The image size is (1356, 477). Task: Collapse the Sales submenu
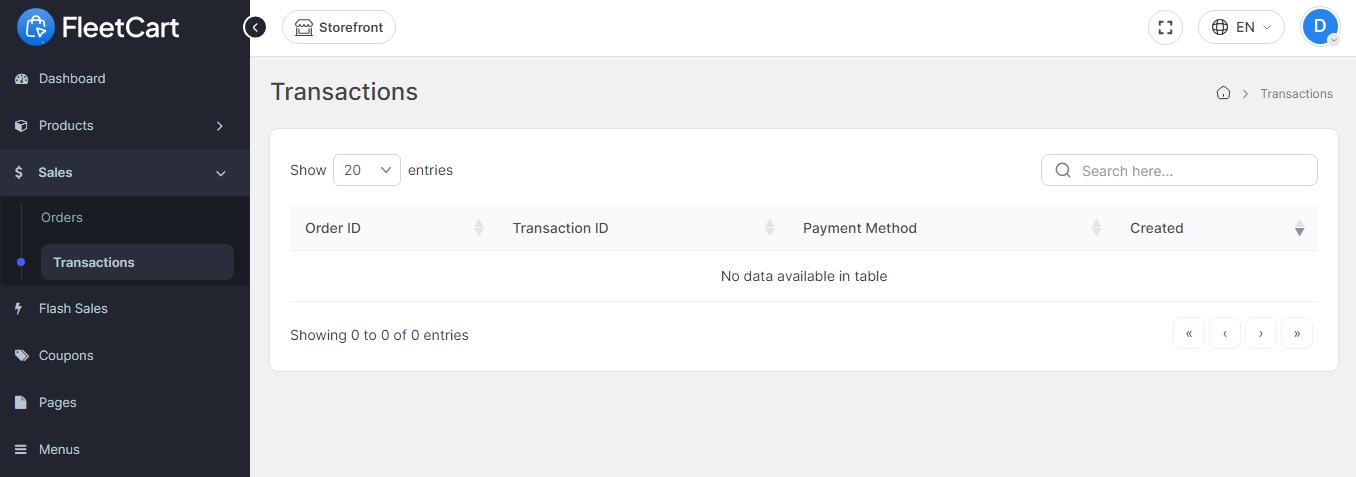tap(125, 172)
